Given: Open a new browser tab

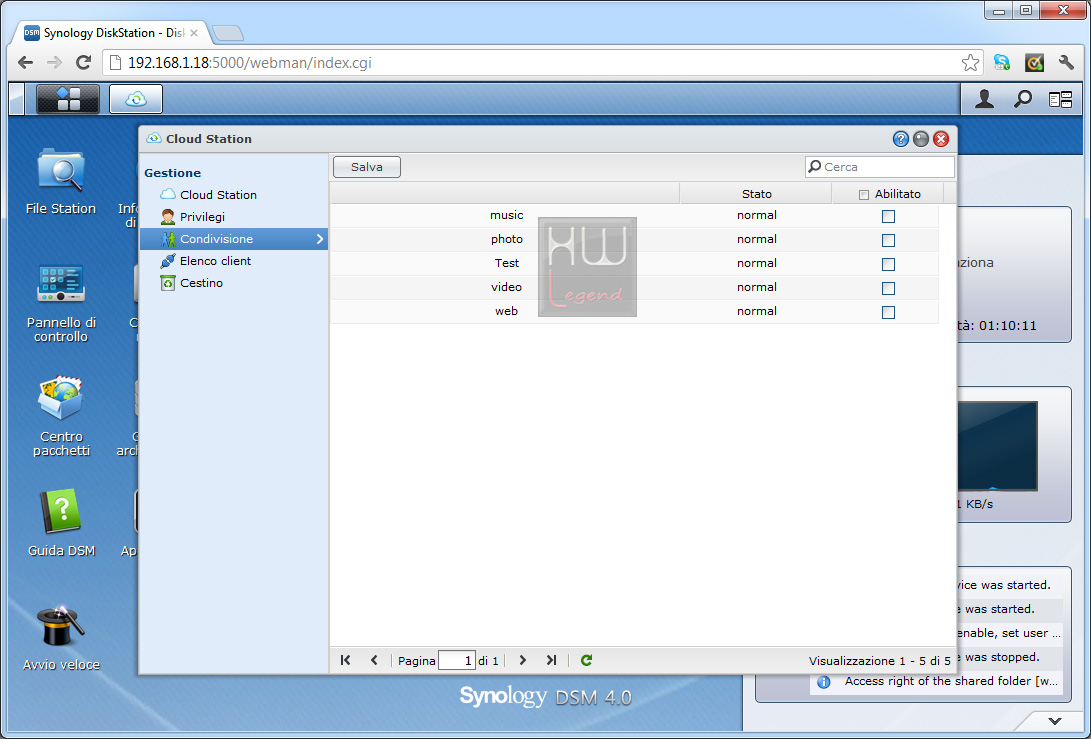Looking at the screenshot, I should [228, 33].
